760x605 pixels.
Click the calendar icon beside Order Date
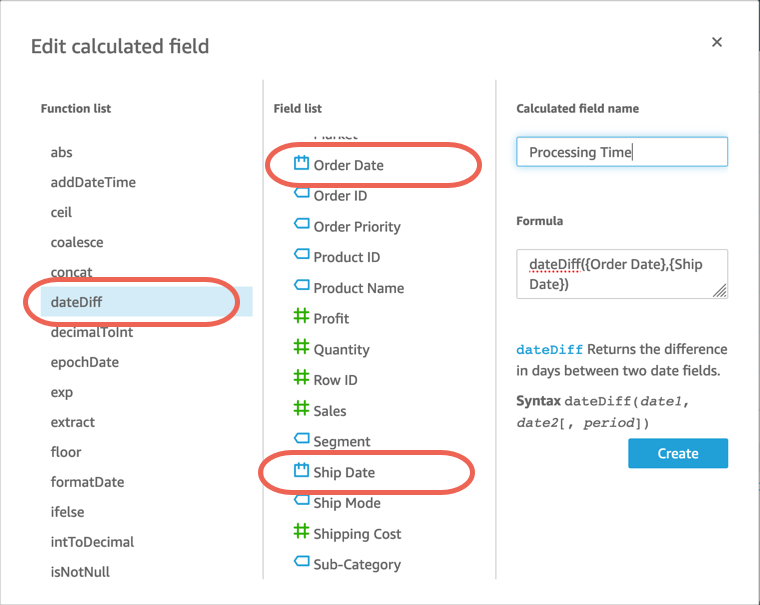301,163
